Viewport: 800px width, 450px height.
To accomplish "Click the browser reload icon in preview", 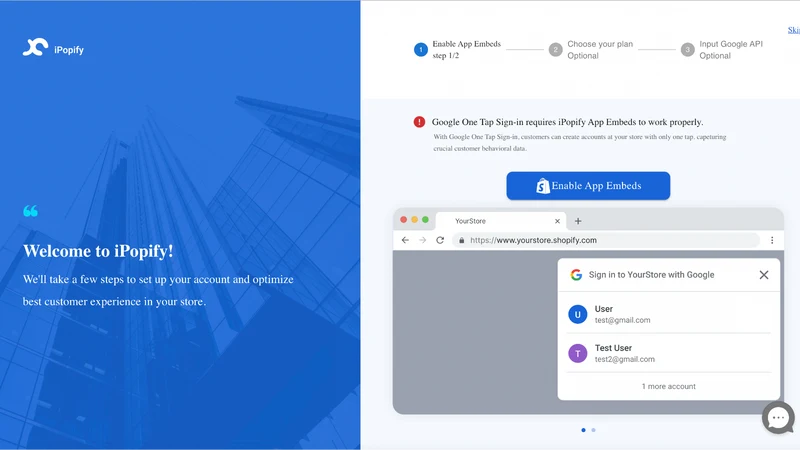I will [x=440, y=240].
